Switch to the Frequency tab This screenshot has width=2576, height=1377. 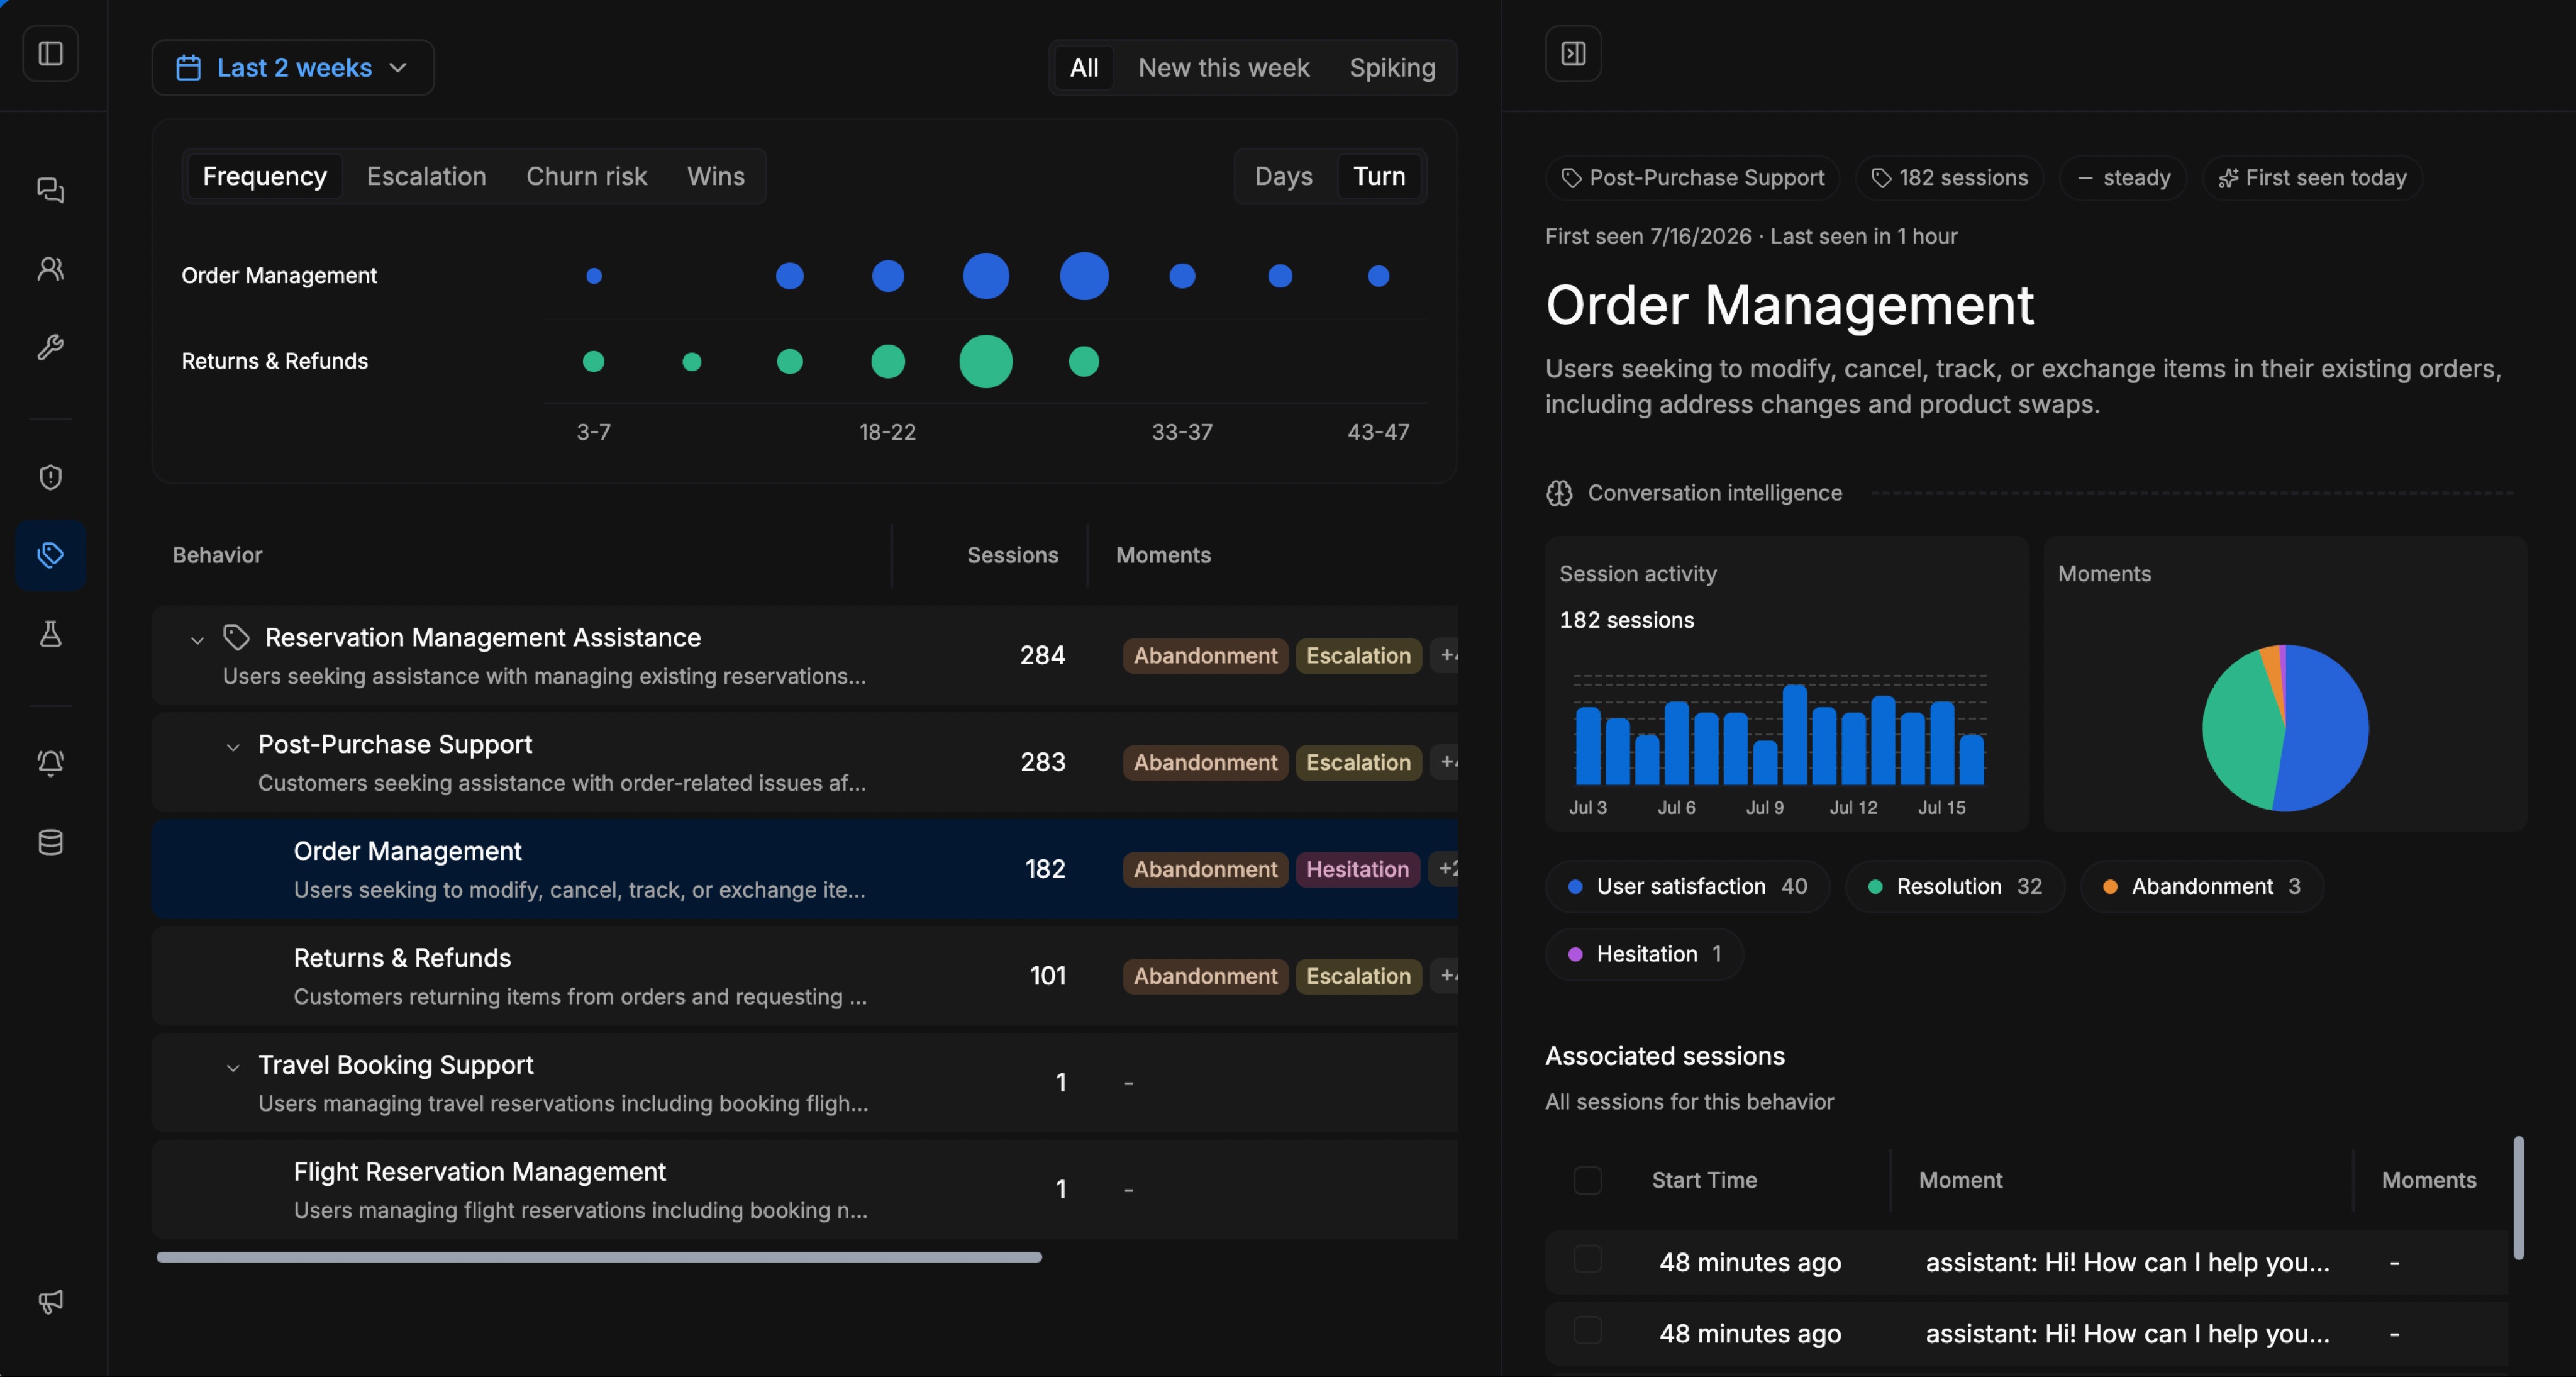click(x=265, y=177)
